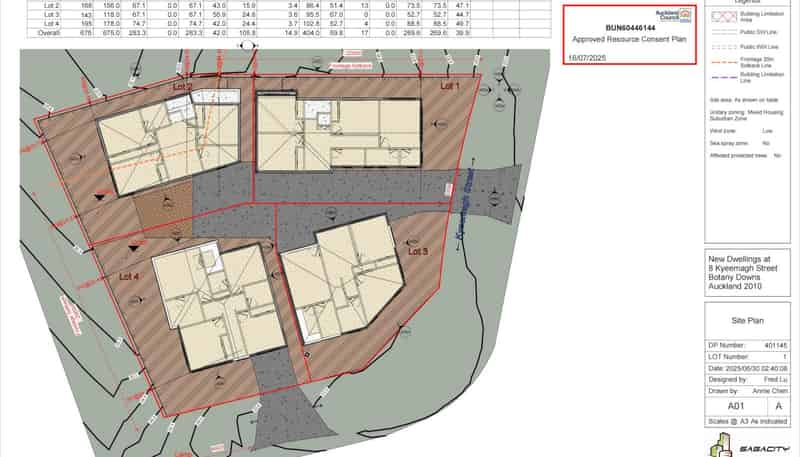The height and width of the screenshot is (457, 800).
Task: Click the Lot 4 dwelling floor plan
Action: (x=219, y=307)
